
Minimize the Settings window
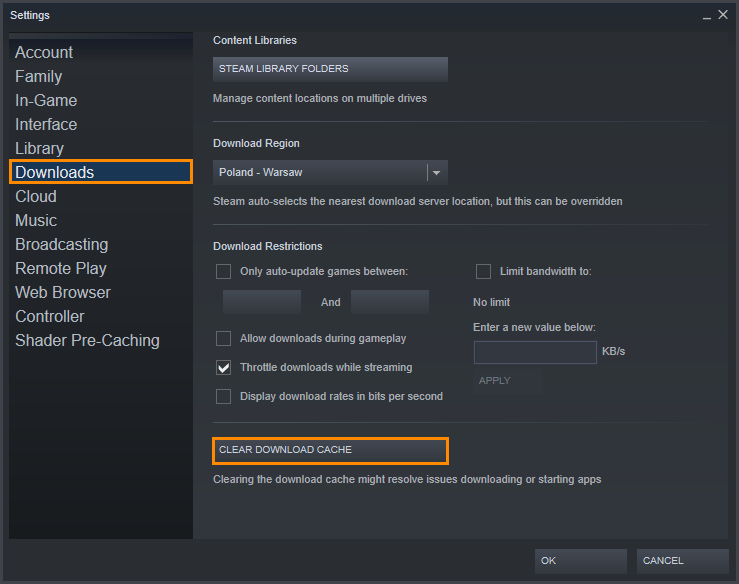click(x=706, y=16)
